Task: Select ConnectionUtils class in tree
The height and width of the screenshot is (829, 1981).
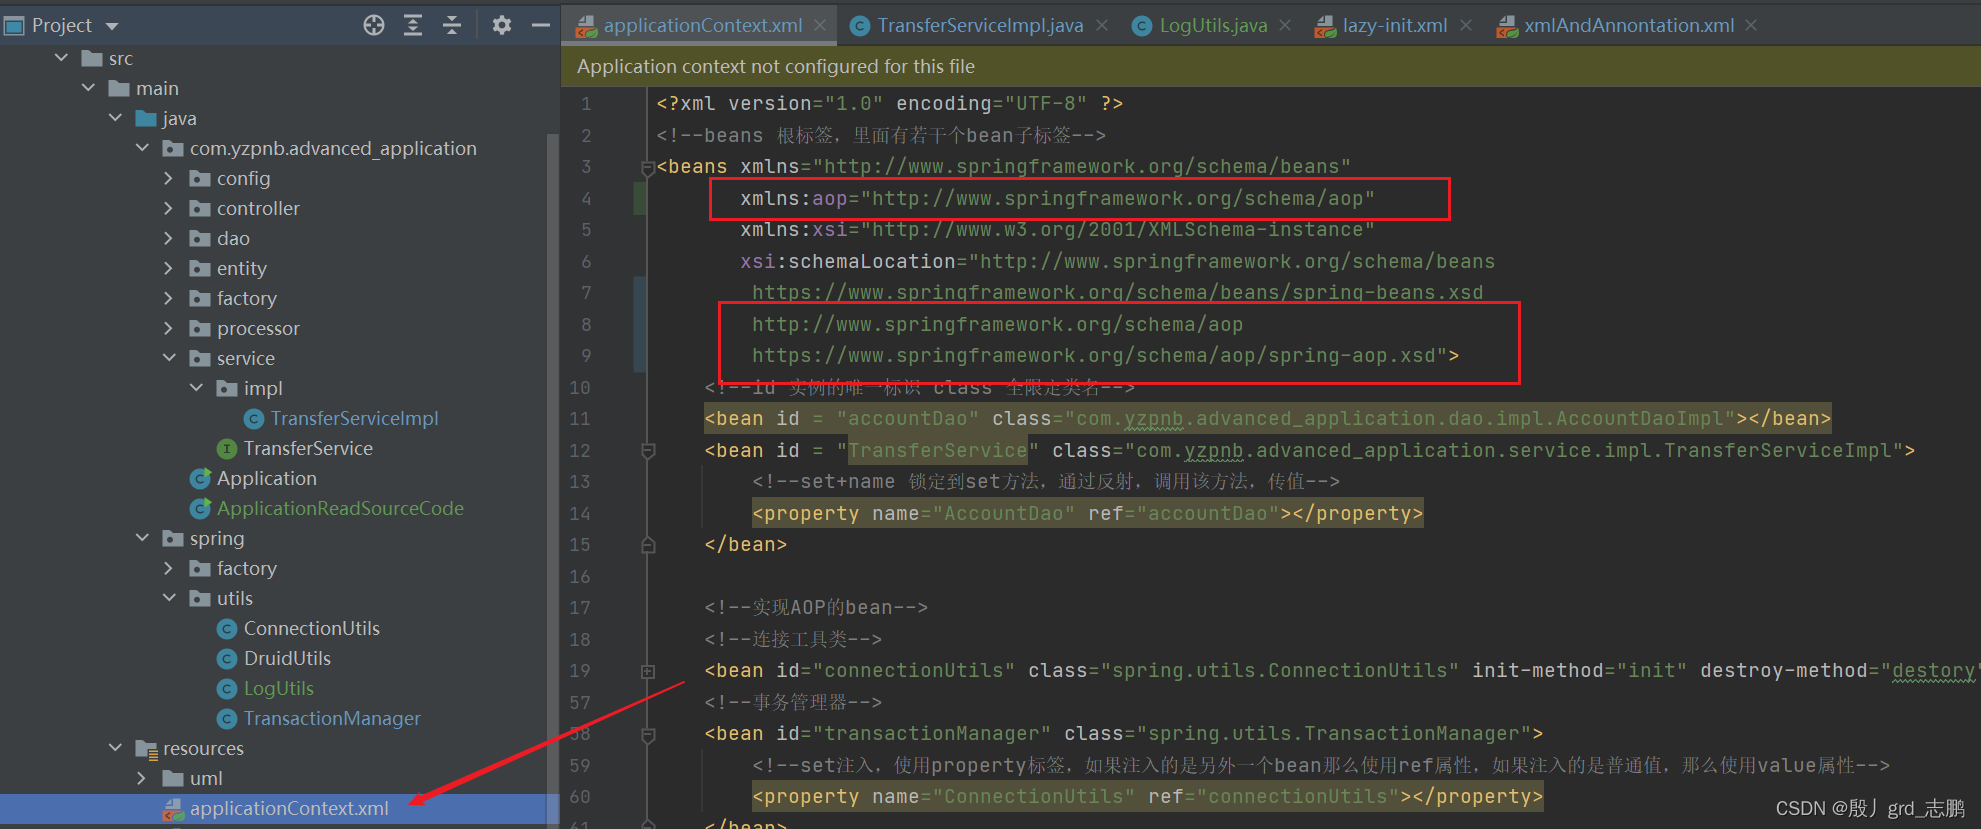Action: 312,628
